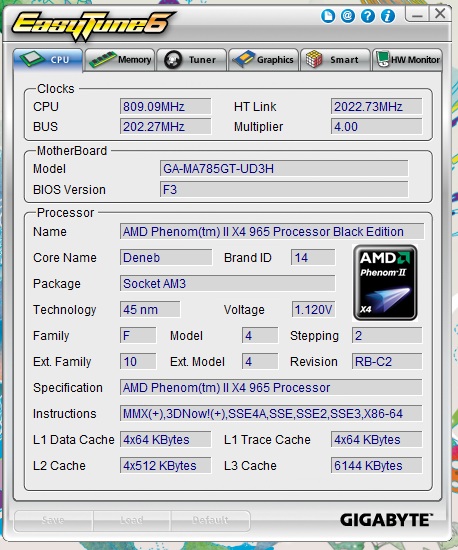Select the Smart tab
Screen dimensions: 458x550
click(335, 60)
